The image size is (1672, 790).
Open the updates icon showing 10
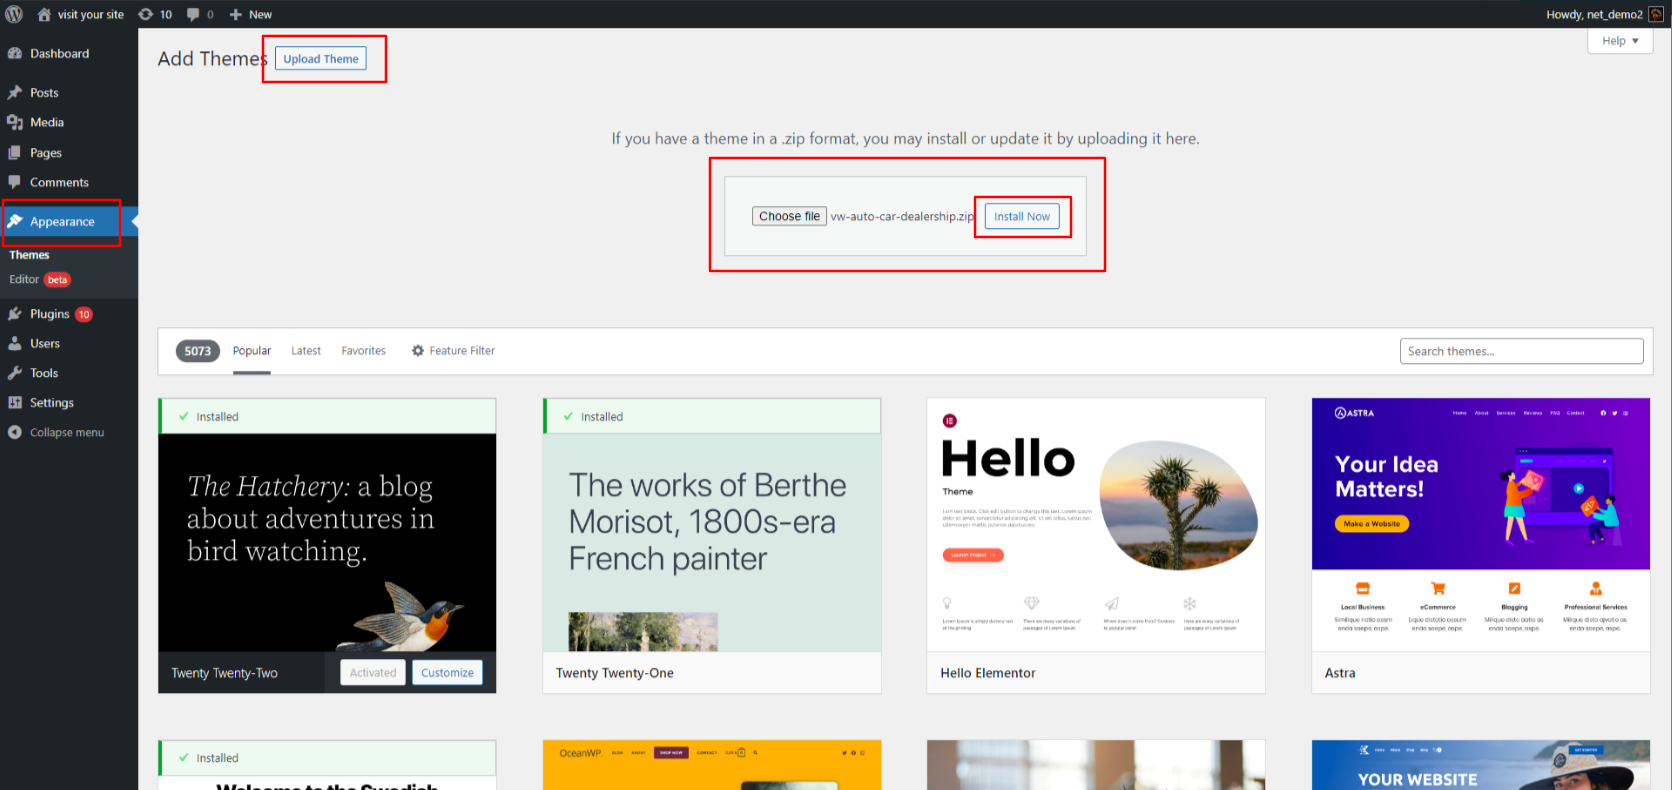[x=146, y=14]
